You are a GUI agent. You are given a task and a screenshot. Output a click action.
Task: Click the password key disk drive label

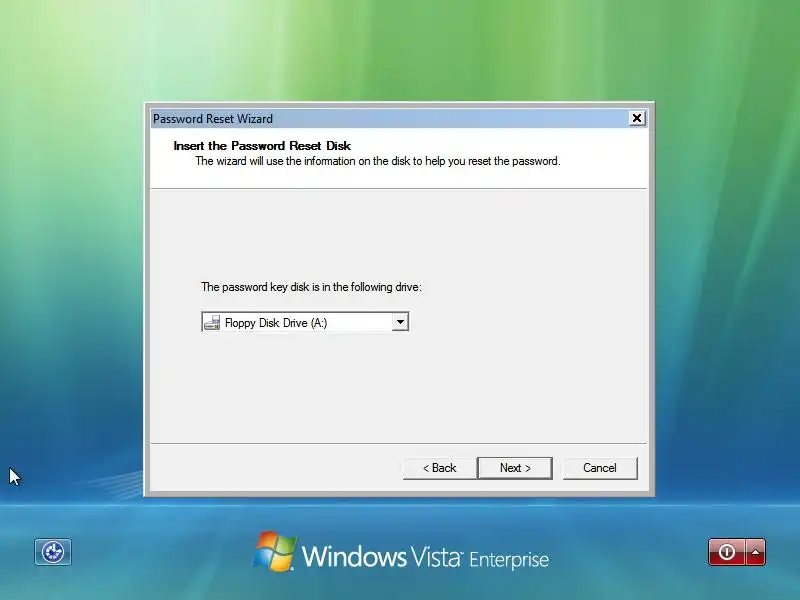pos(311,287)
